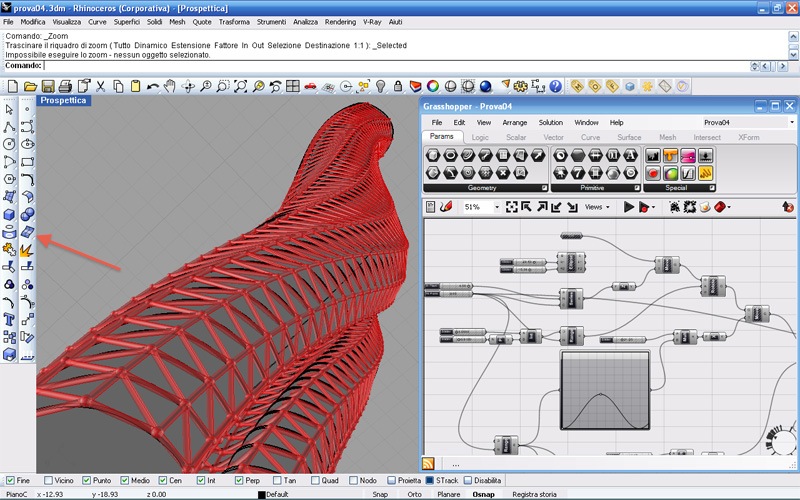Toggle the Tan osnap checkbox
Image resolution: width=800 pixels, height=500 pixels.
277,481
